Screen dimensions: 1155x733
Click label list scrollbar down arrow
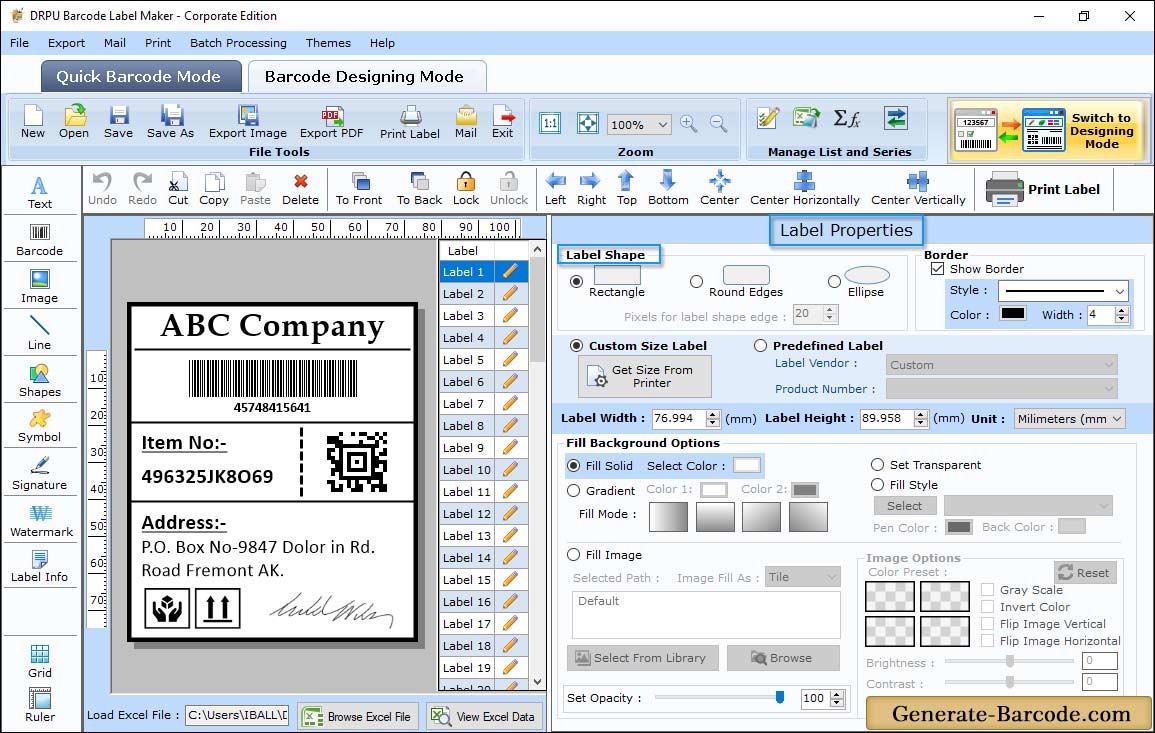tap(537, 682)
